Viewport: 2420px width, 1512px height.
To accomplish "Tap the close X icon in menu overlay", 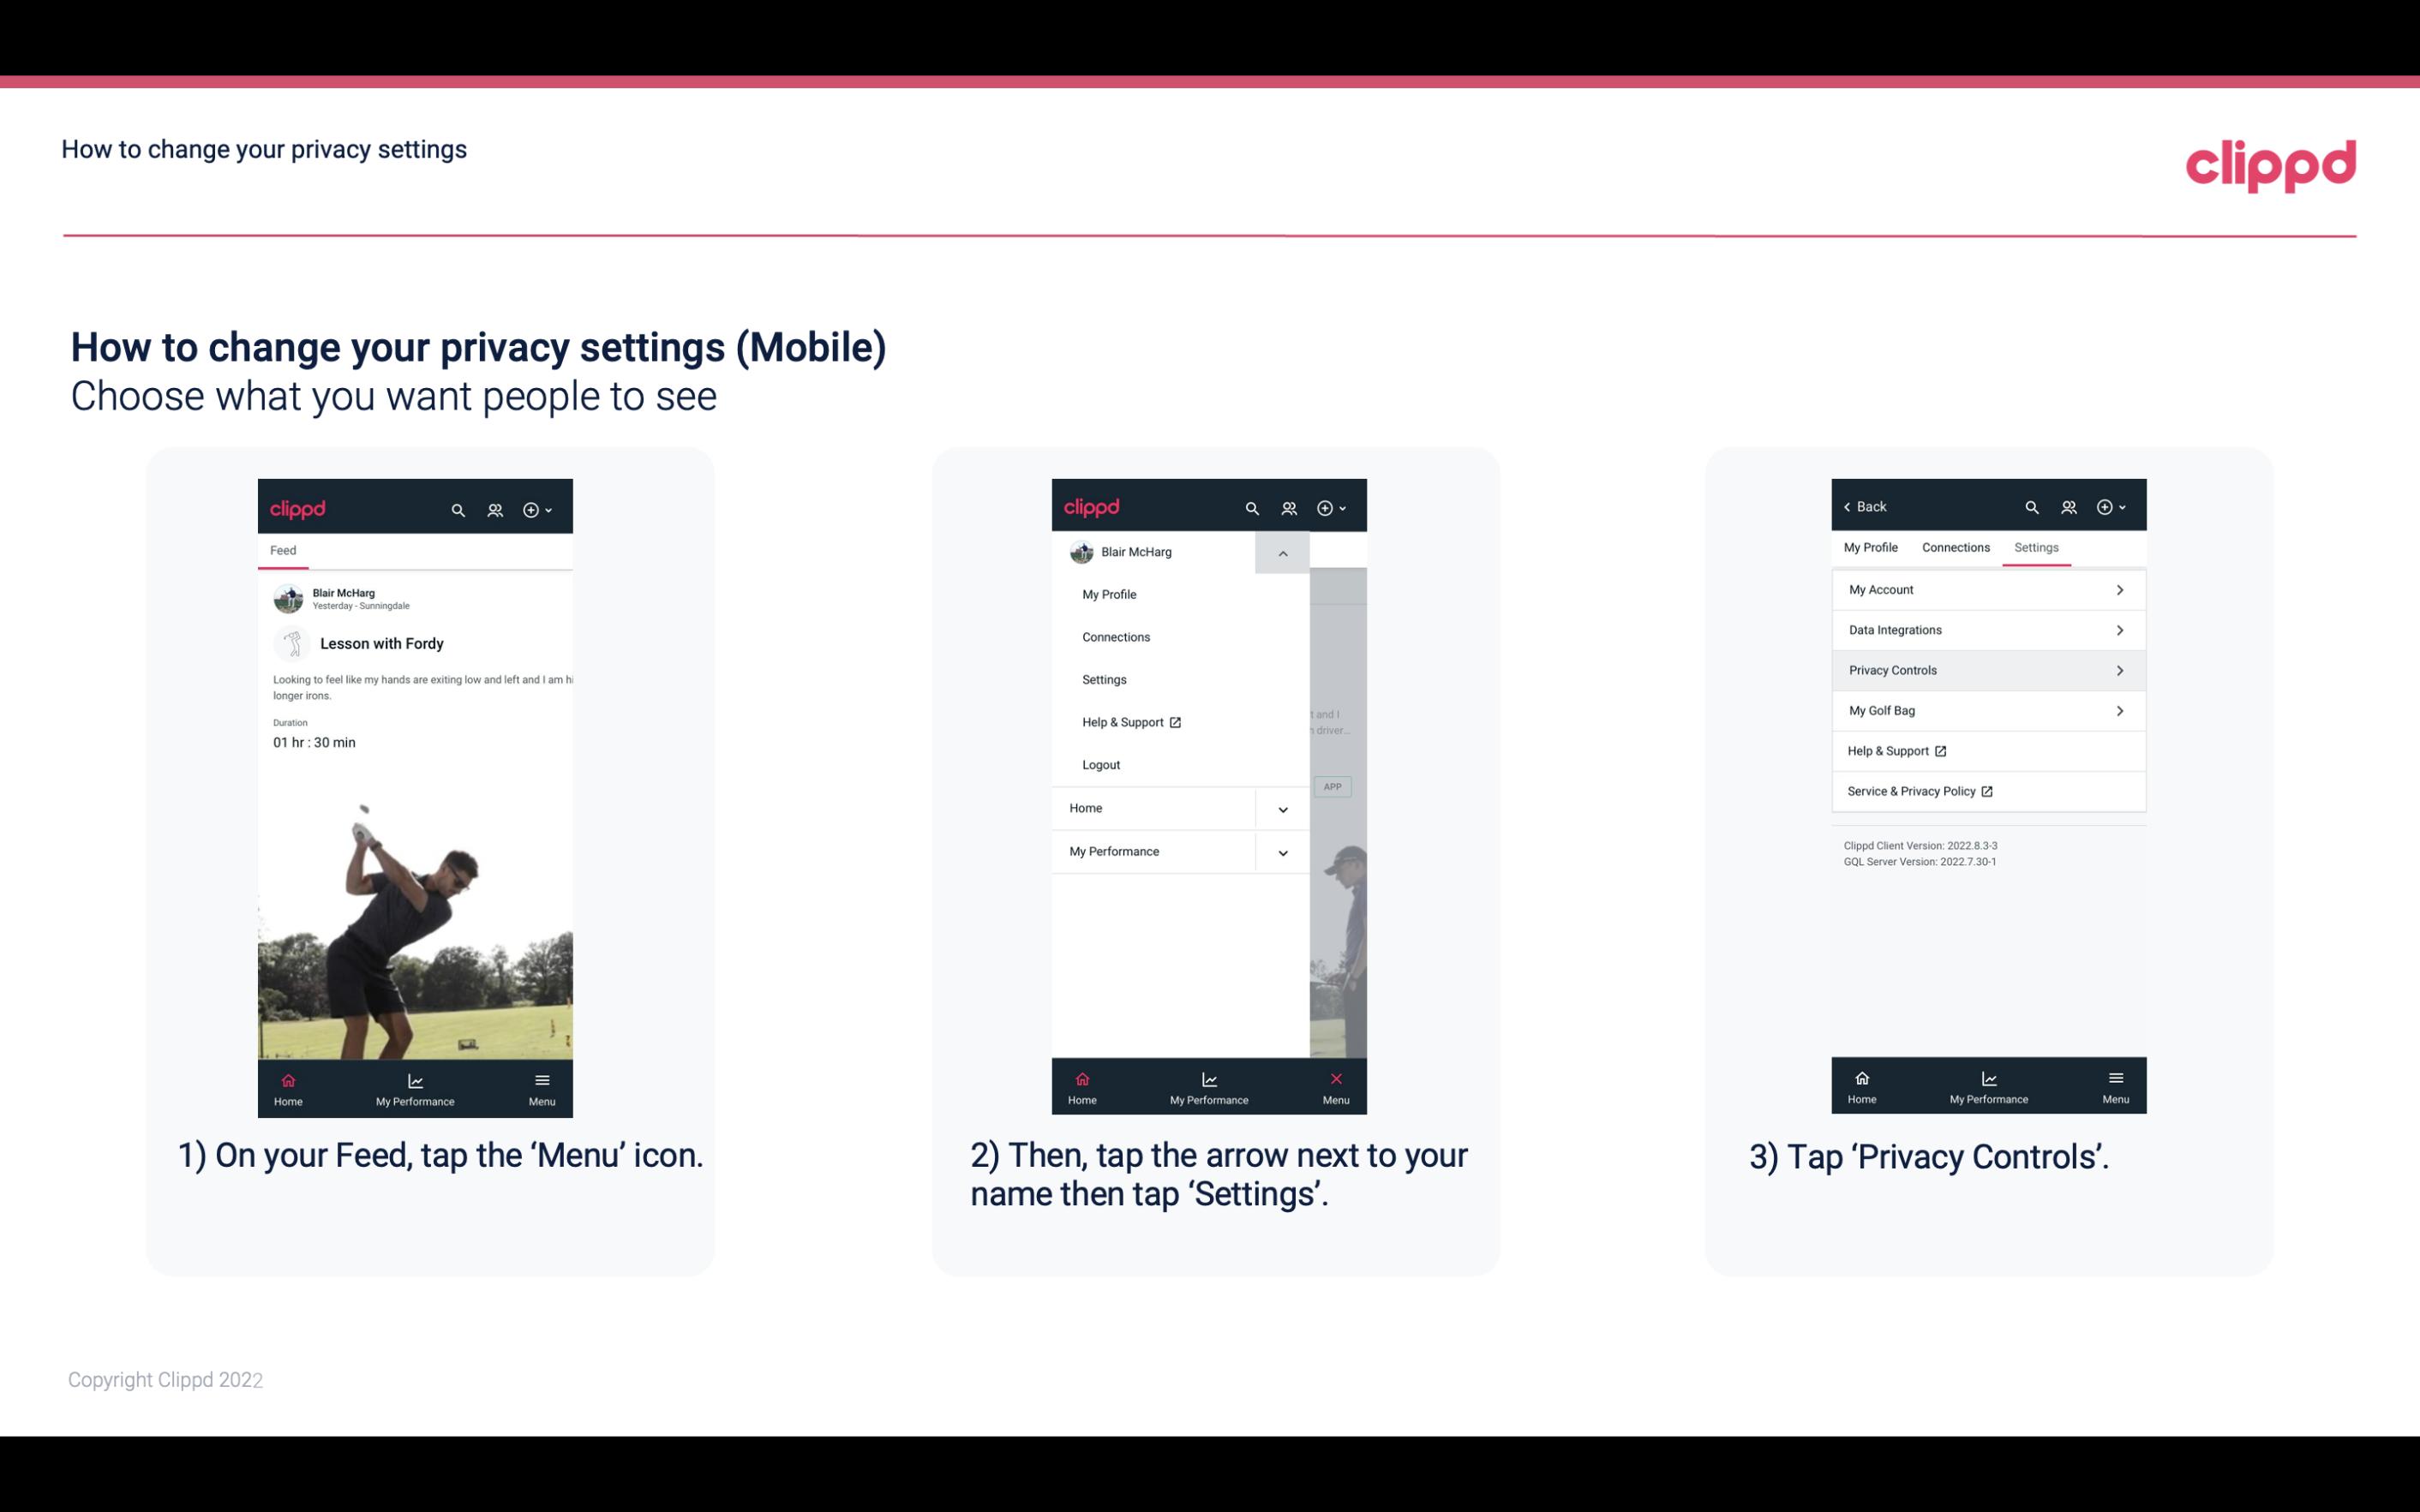I will coord(1333,1077).
